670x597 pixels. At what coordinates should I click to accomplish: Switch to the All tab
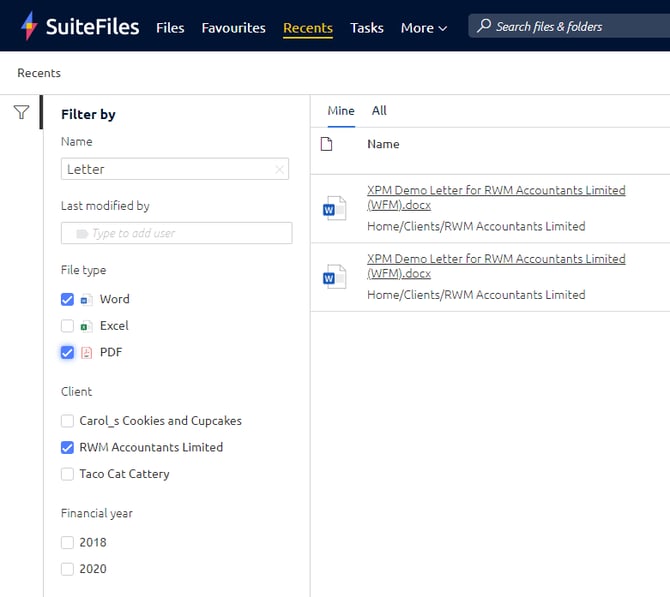[379, 111]
